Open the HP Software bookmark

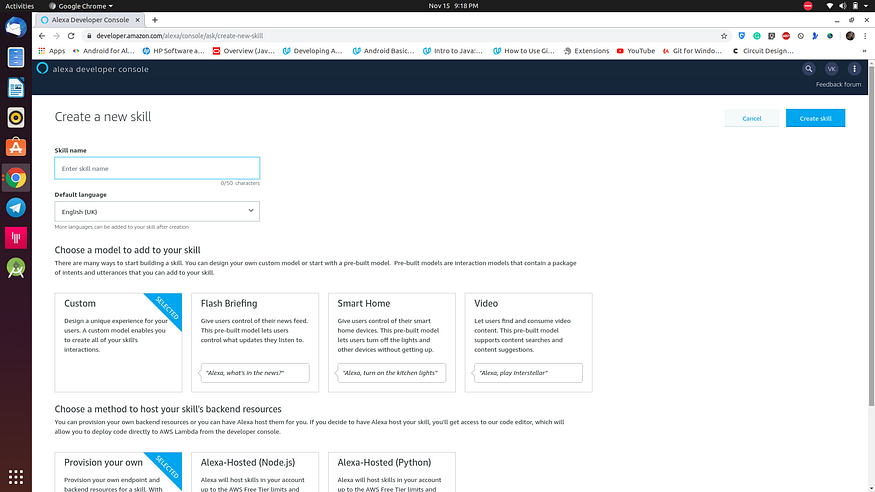coord(174,51)
